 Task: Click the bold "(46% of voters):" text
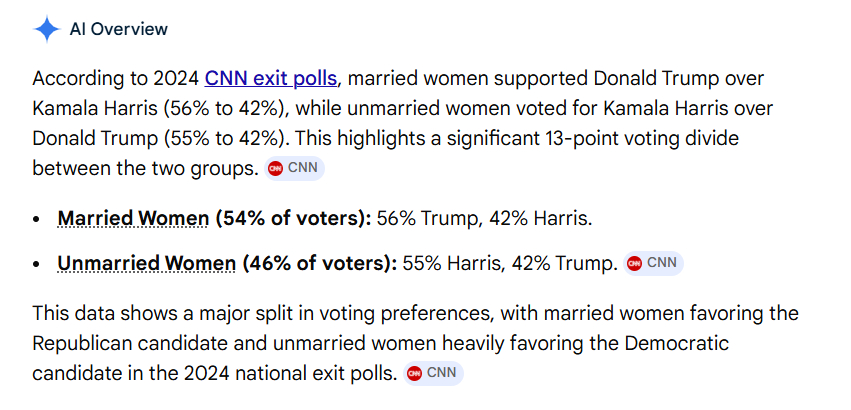tap(319, 264)
